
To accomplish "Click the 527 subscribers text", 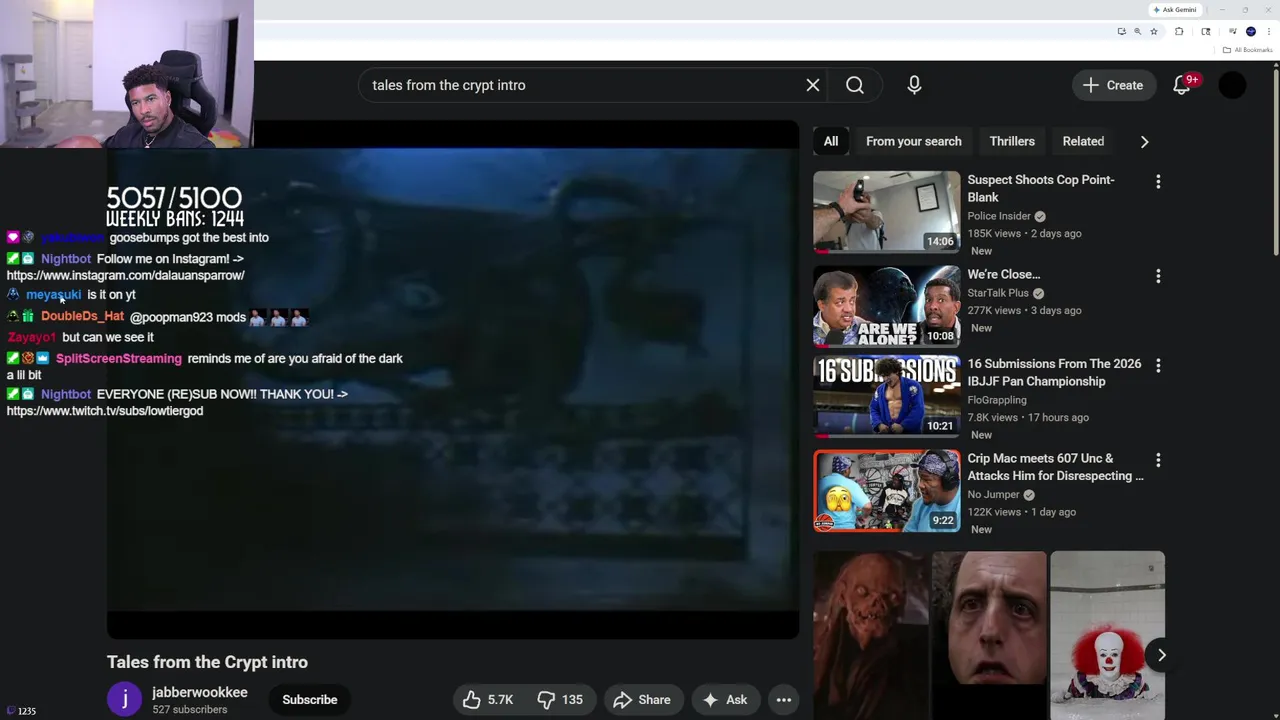I will (189, 710).
